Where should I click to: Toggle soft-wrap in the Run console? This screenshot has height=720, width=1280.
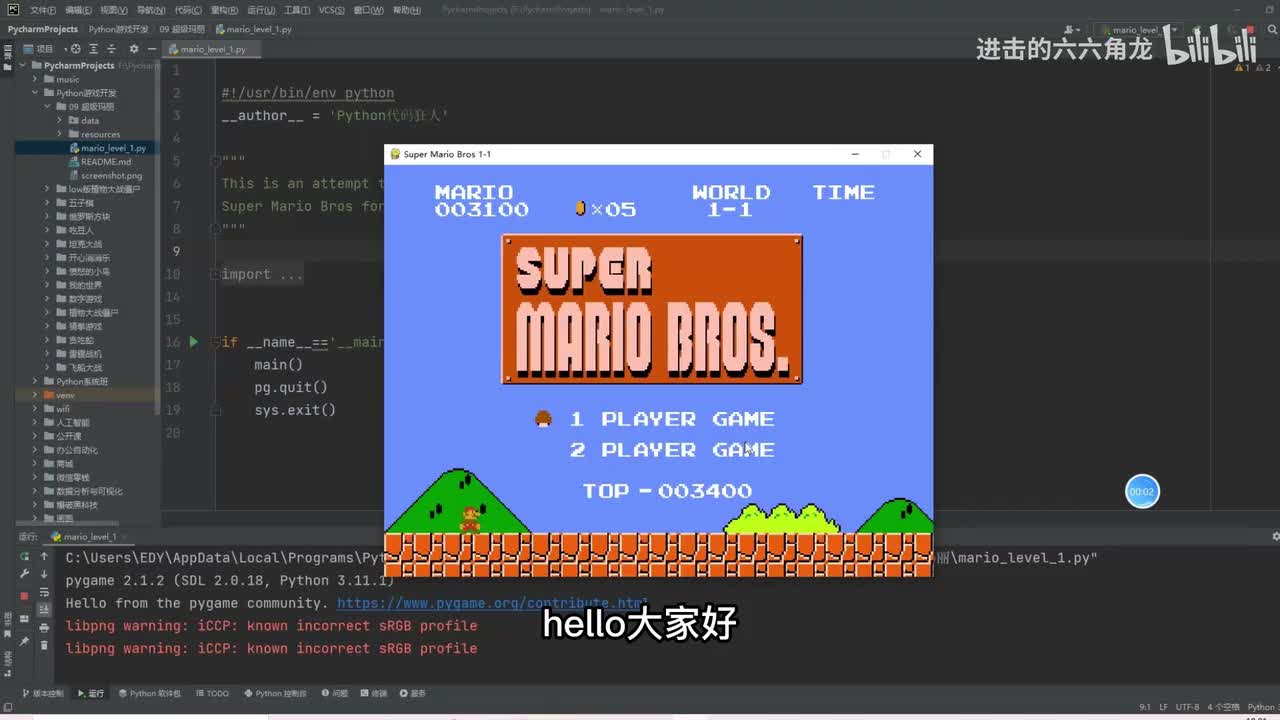pos(44,593)
